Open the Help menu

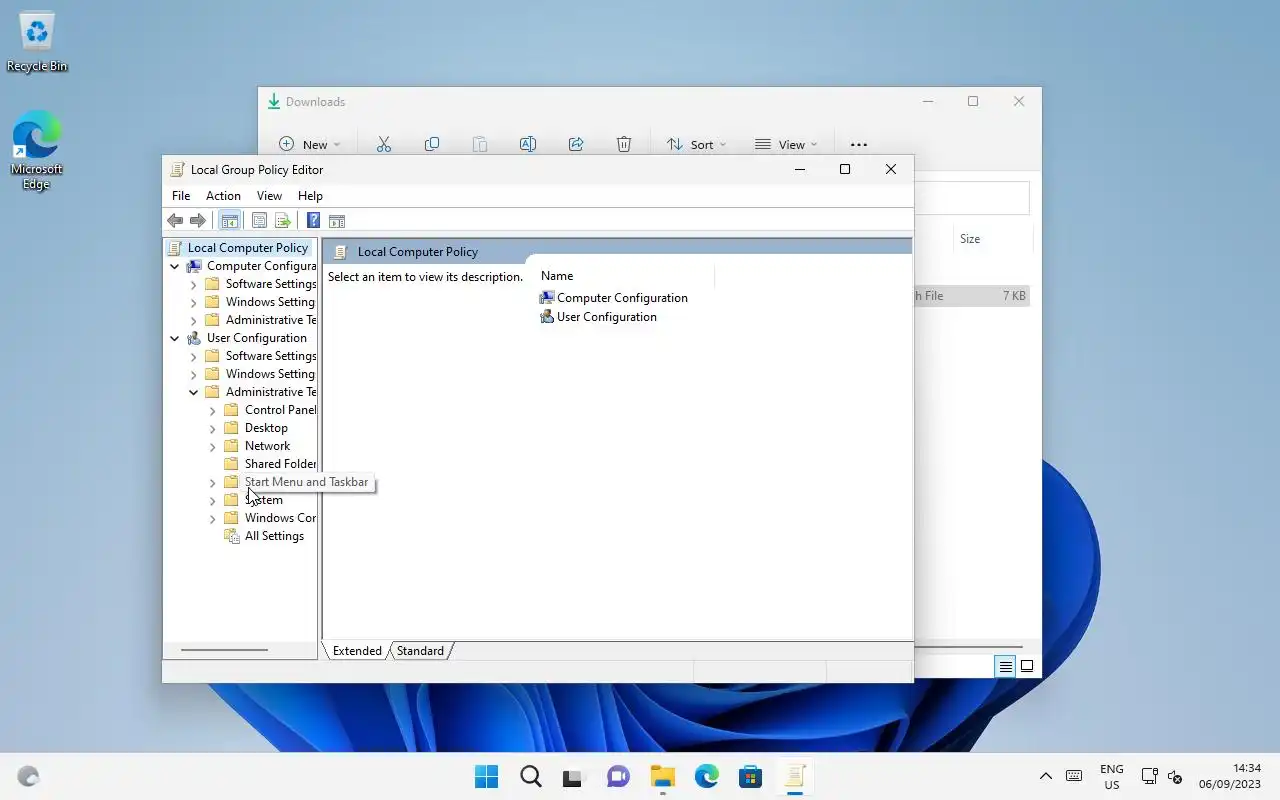tap(310, 196)
